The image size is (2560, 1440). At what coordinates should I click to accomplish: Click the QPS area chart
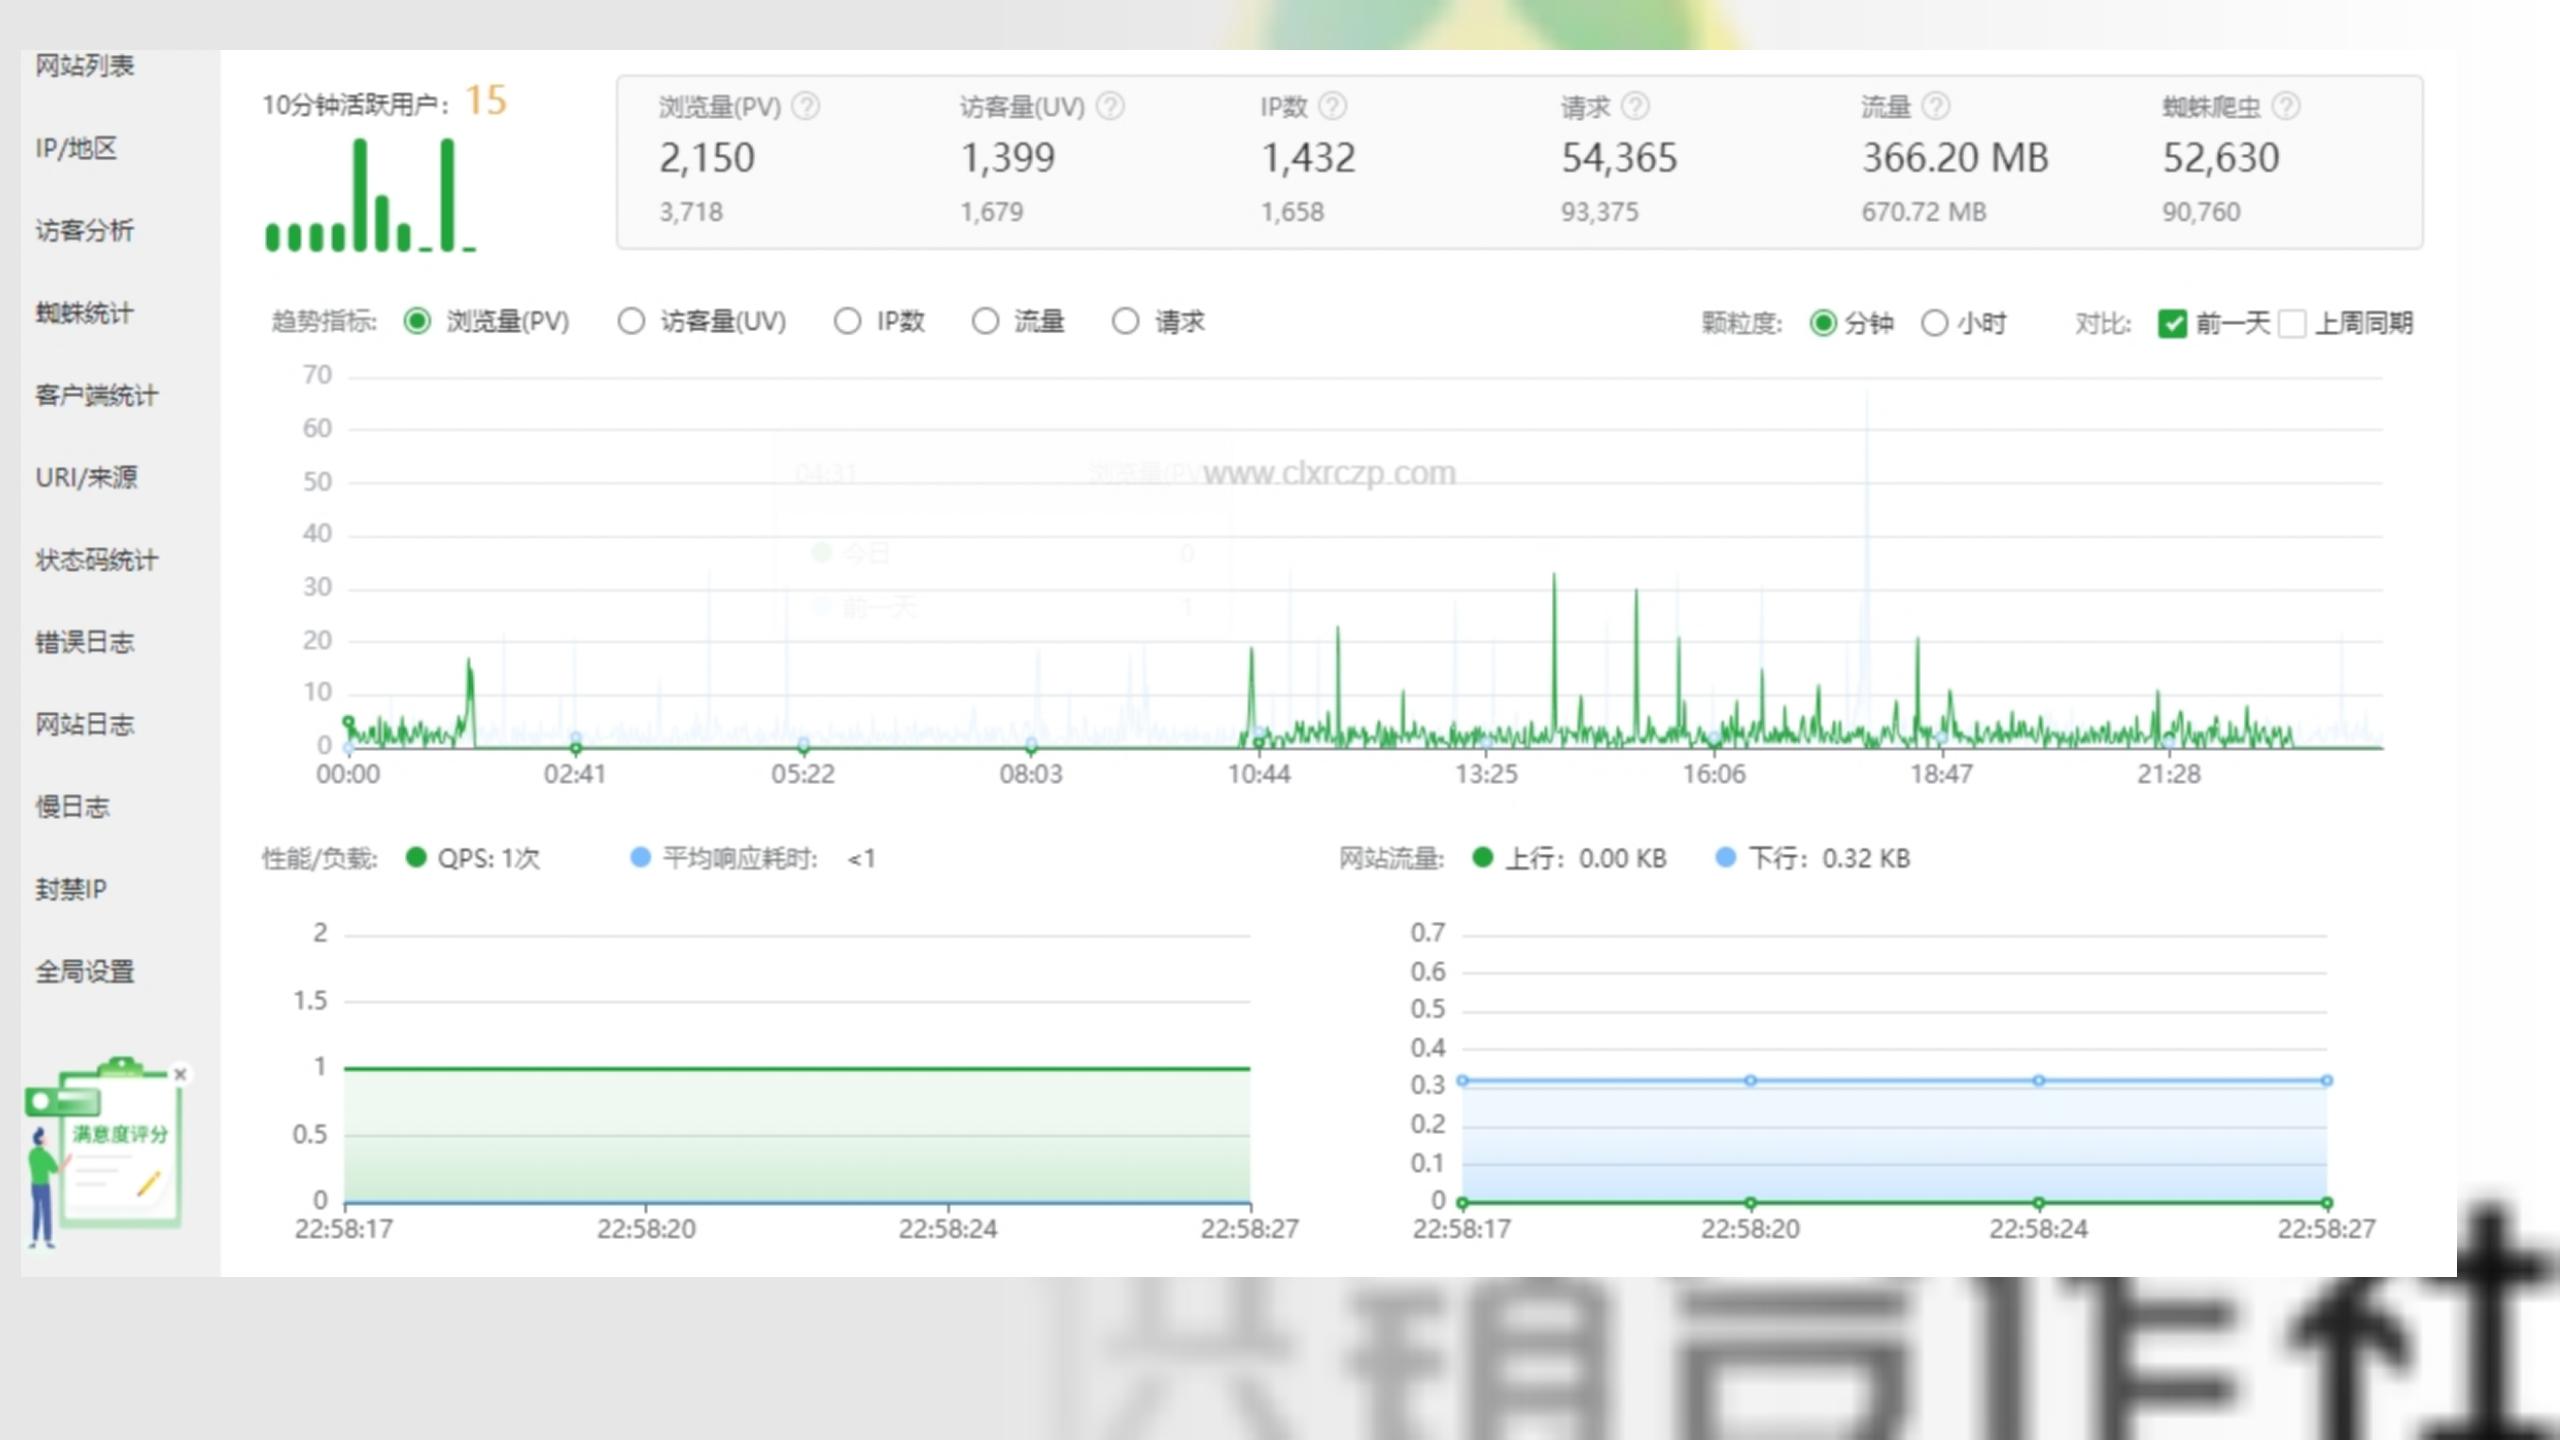coord(797,1135)
